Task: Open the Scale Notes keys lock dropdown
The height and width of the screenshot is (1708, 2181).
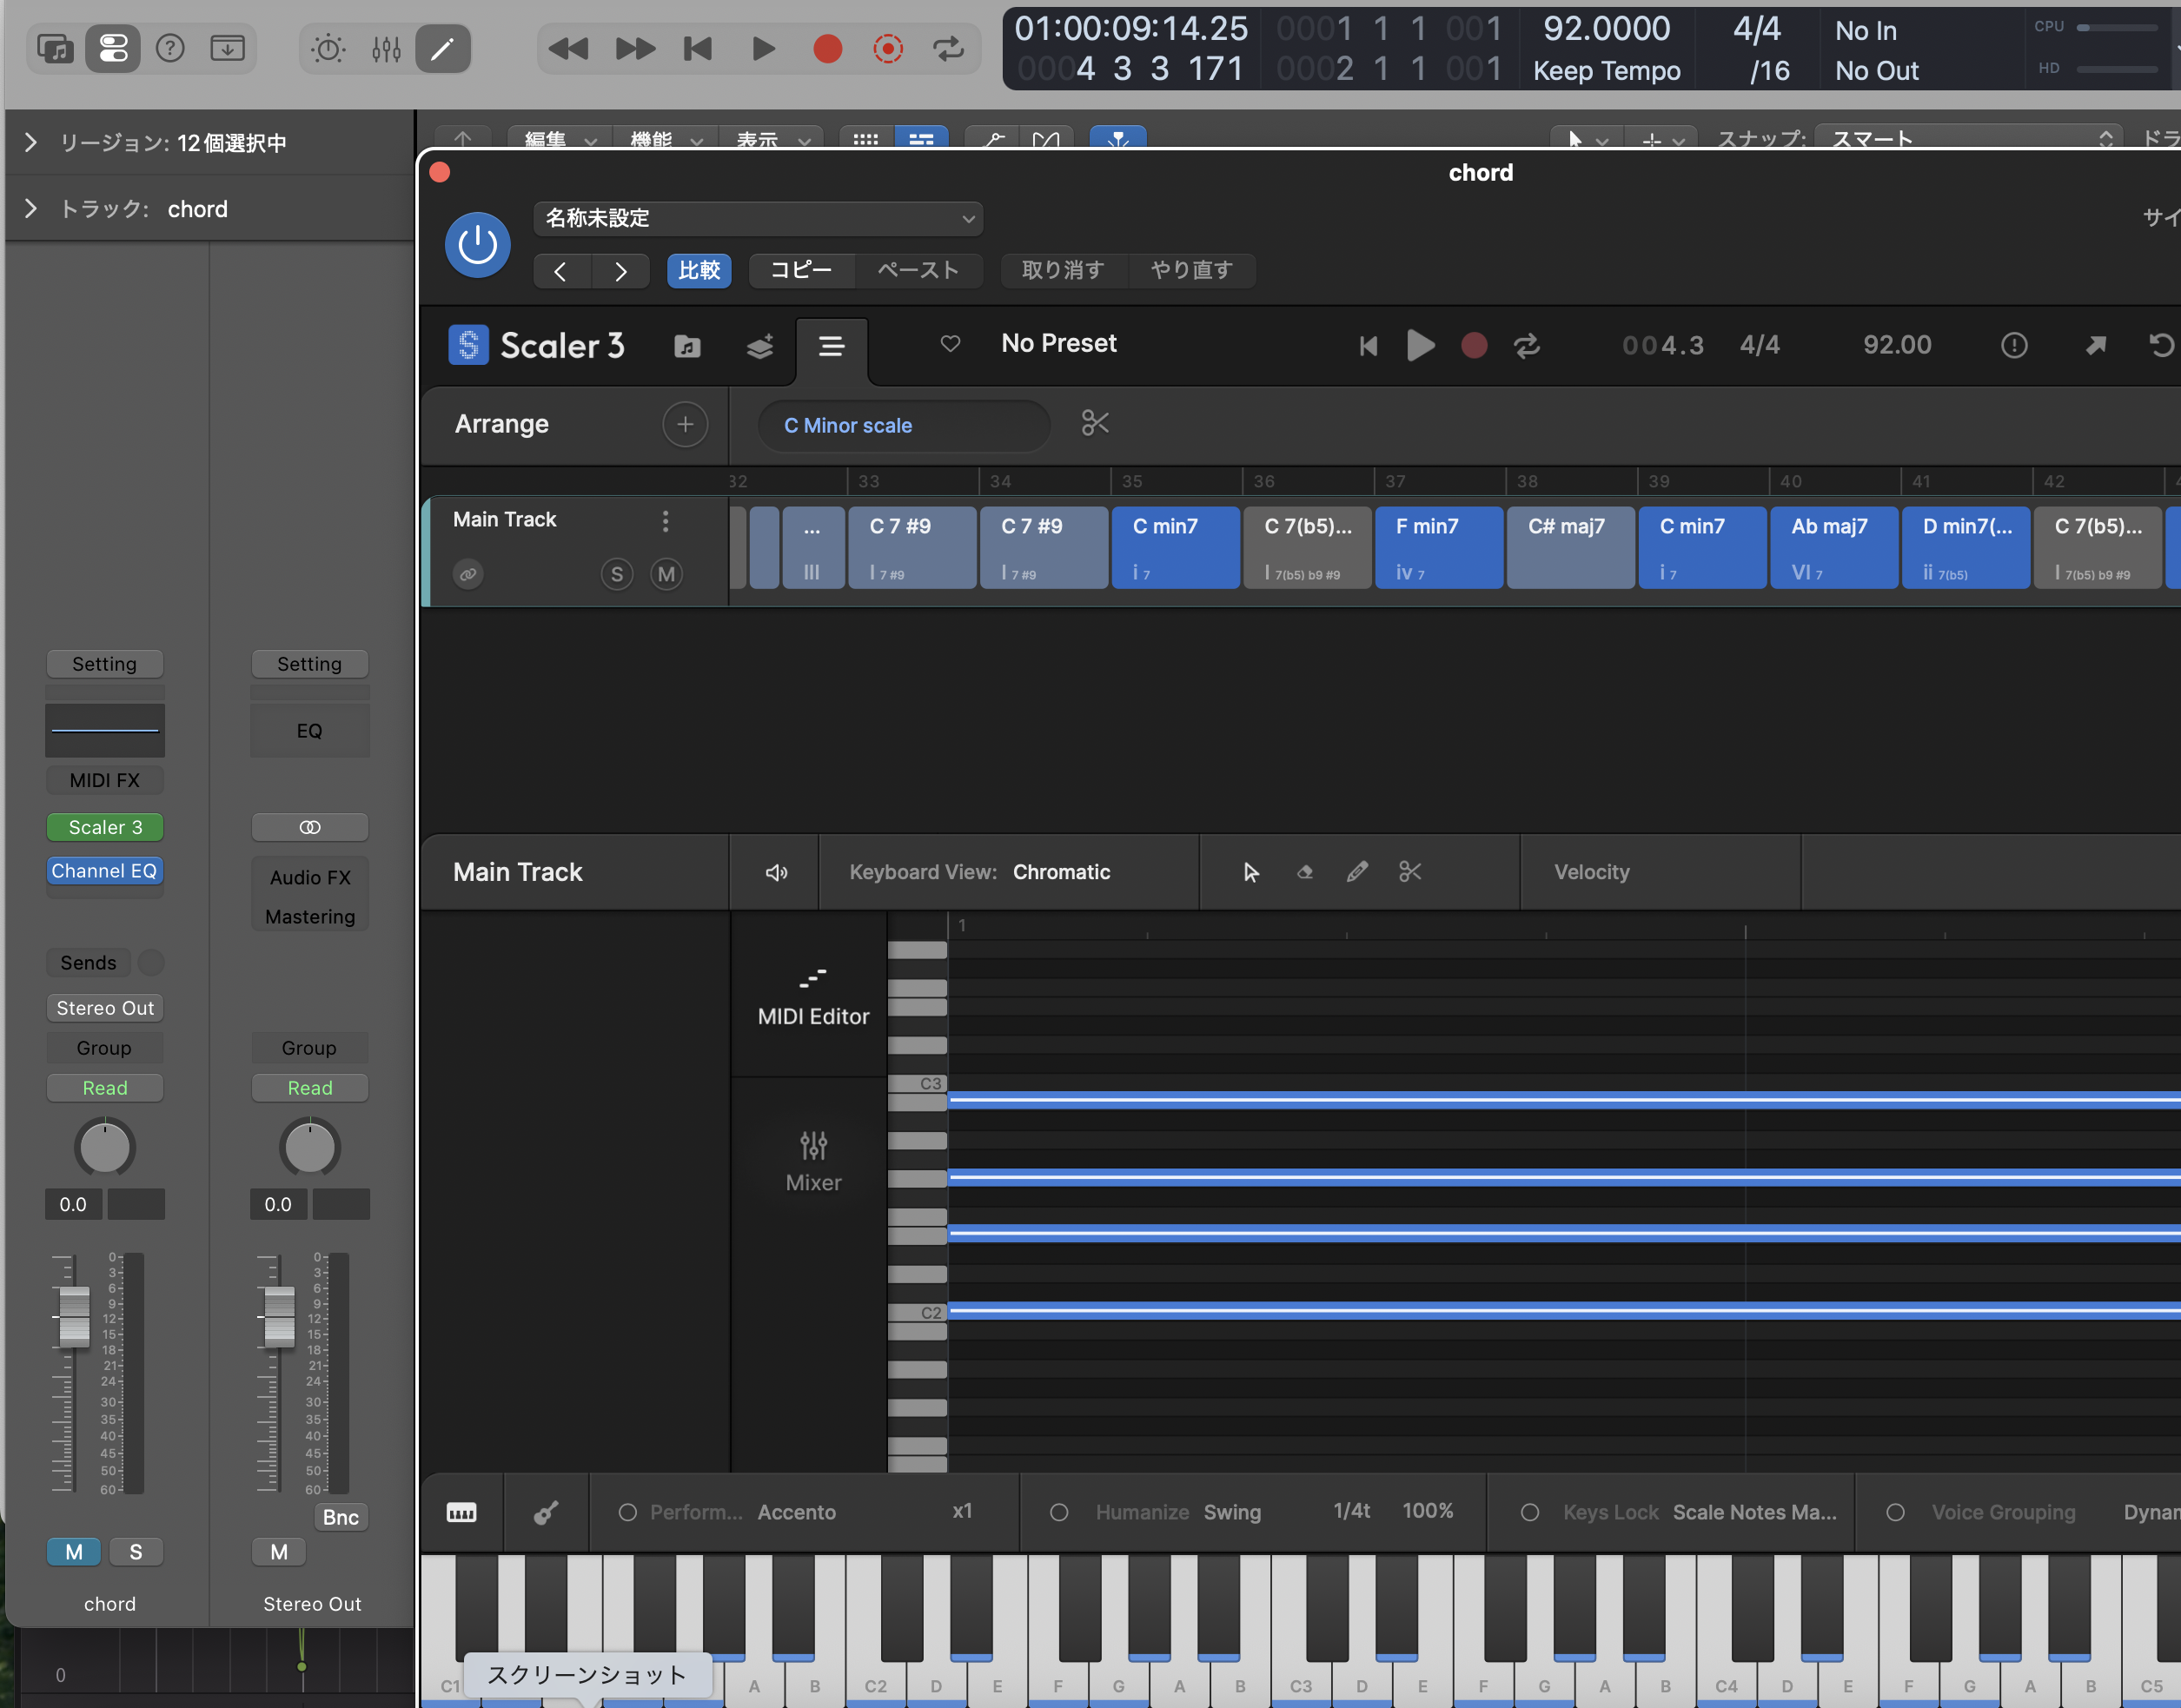Action: point(1754,1512)
